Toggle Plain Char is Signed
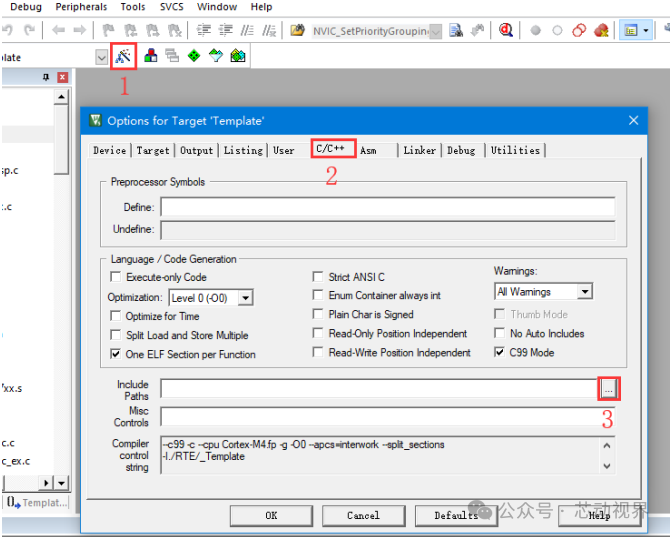 click(x=317, y=314)
